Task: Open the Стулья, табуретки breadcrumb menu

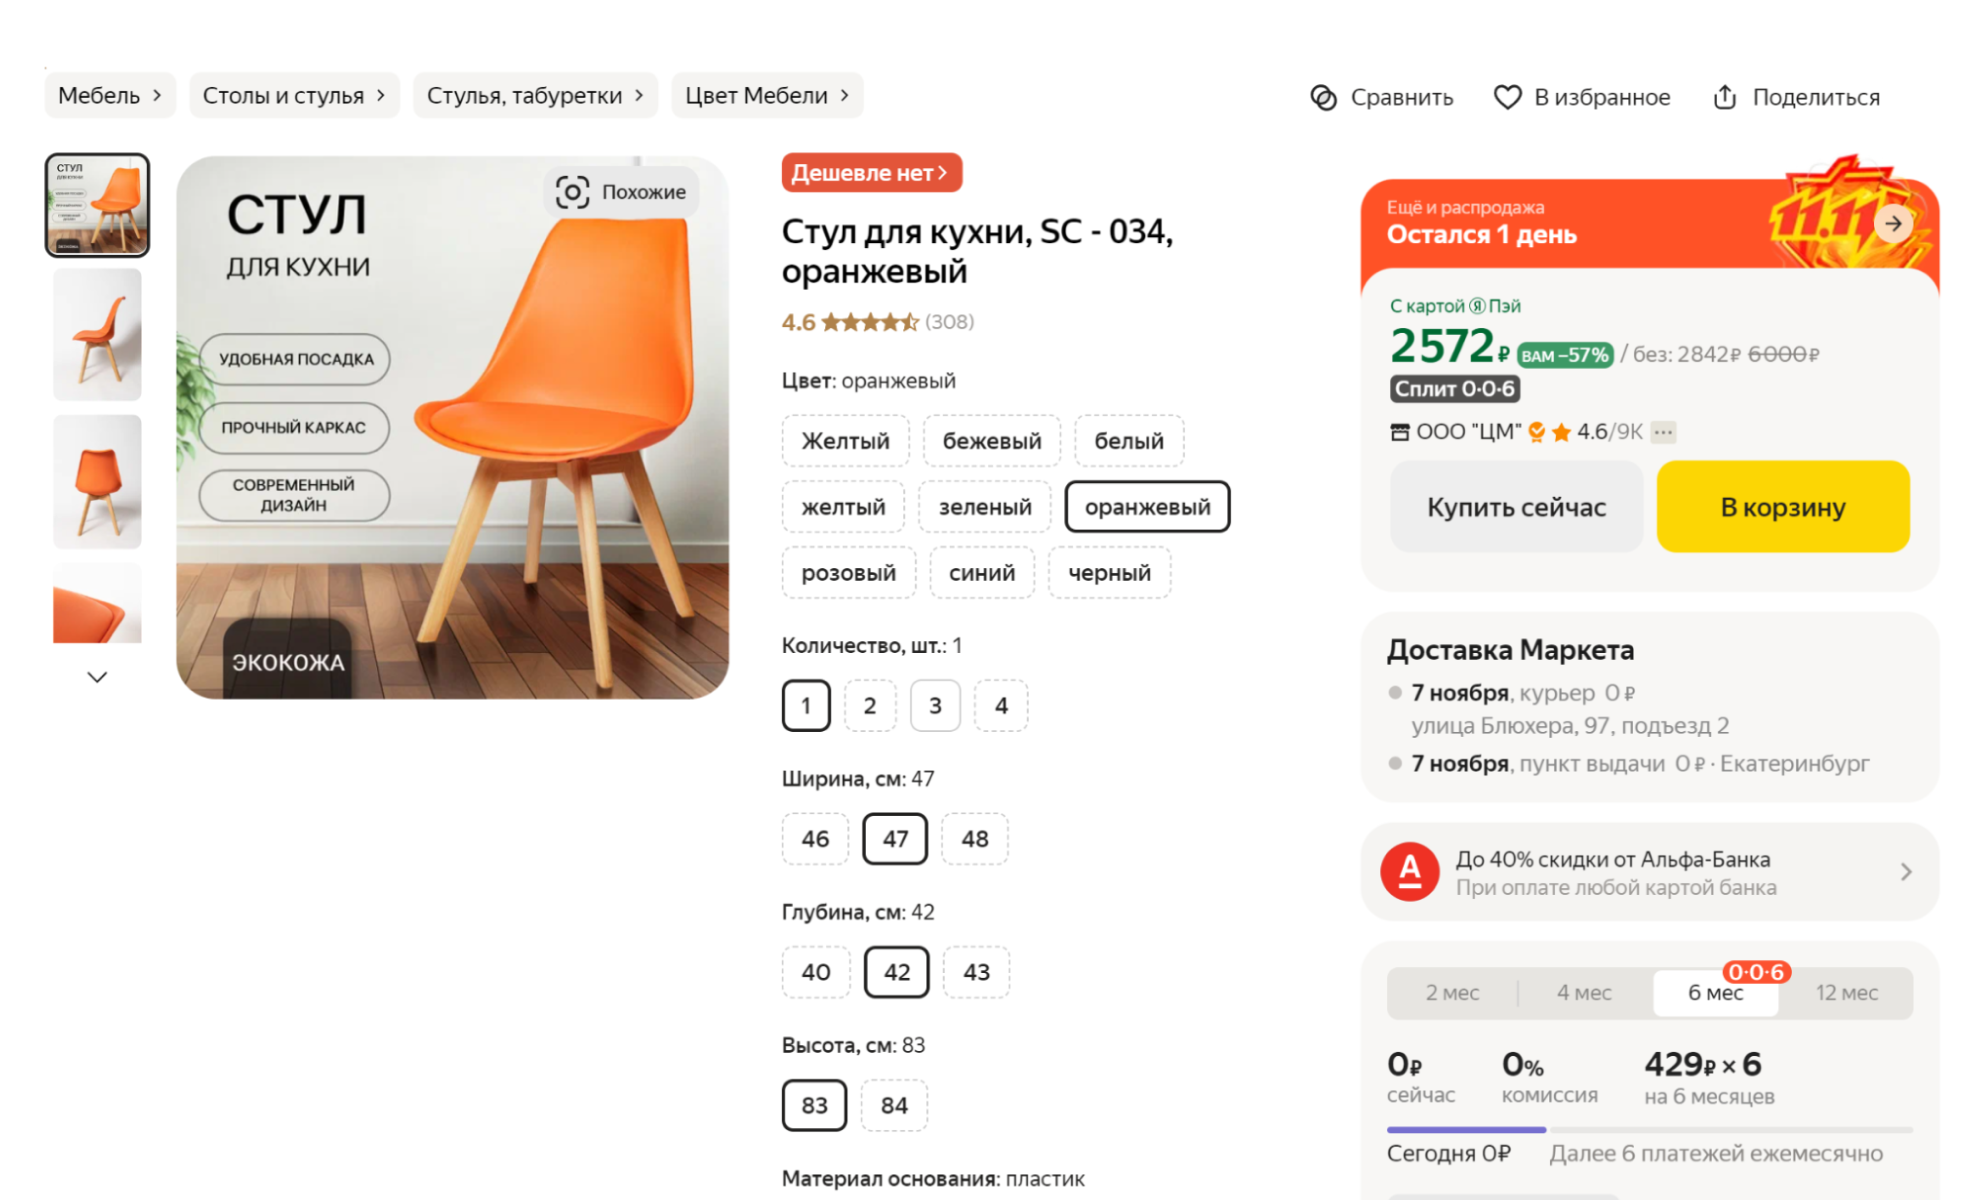Action: [535, 95]
